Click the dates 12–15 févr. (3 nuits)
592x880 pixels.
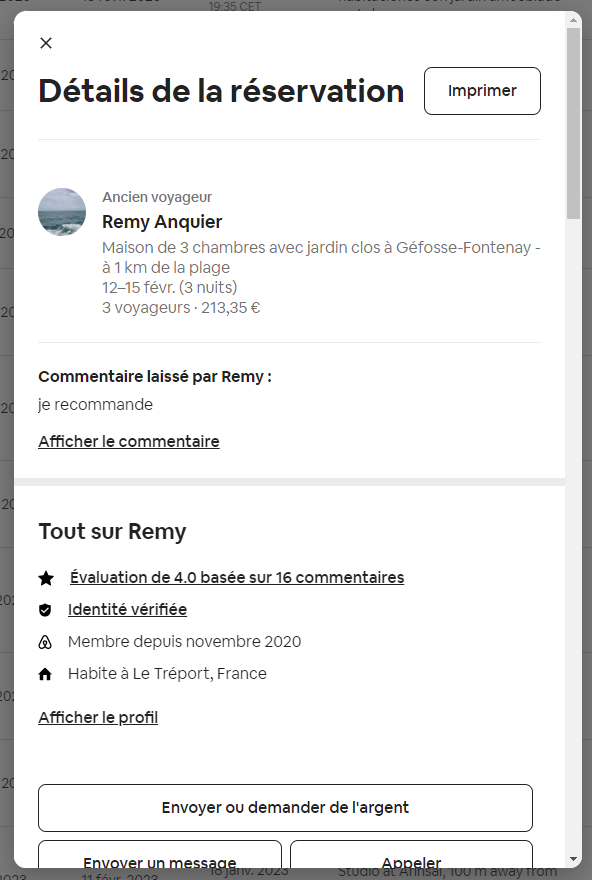pyautogui.click(x=169, y=287)
